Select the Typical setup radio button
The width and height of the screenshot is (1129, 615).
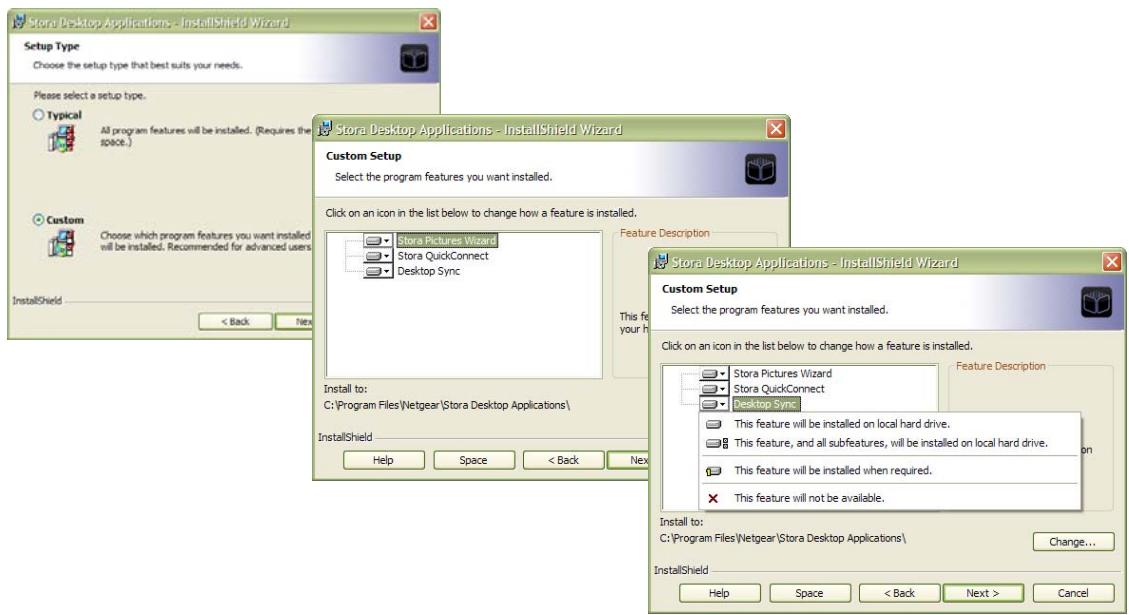click(39, 115)
